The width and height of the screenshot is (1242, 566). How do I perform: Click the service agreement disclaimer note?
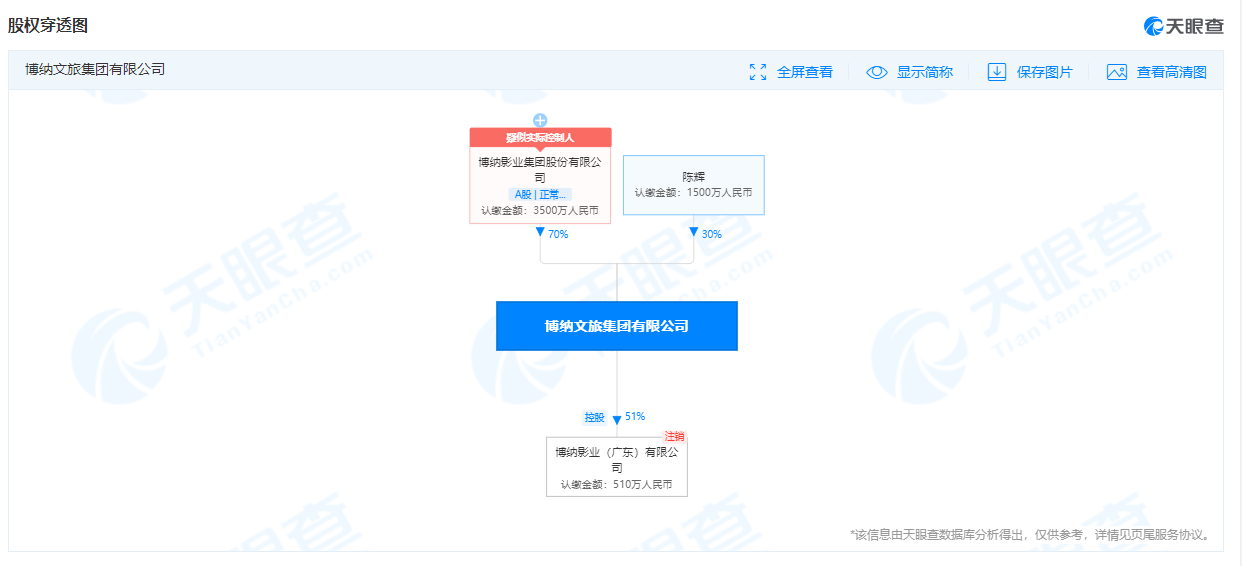[x=1030, y=535]
